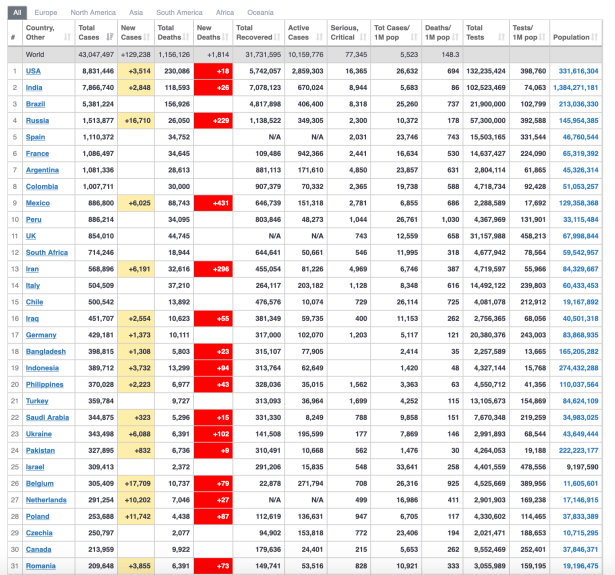This screenshot has width=615, height=575.
Task: Sort by Total Deaths column header
Action: pyautogui.click(x=173, y=33)
